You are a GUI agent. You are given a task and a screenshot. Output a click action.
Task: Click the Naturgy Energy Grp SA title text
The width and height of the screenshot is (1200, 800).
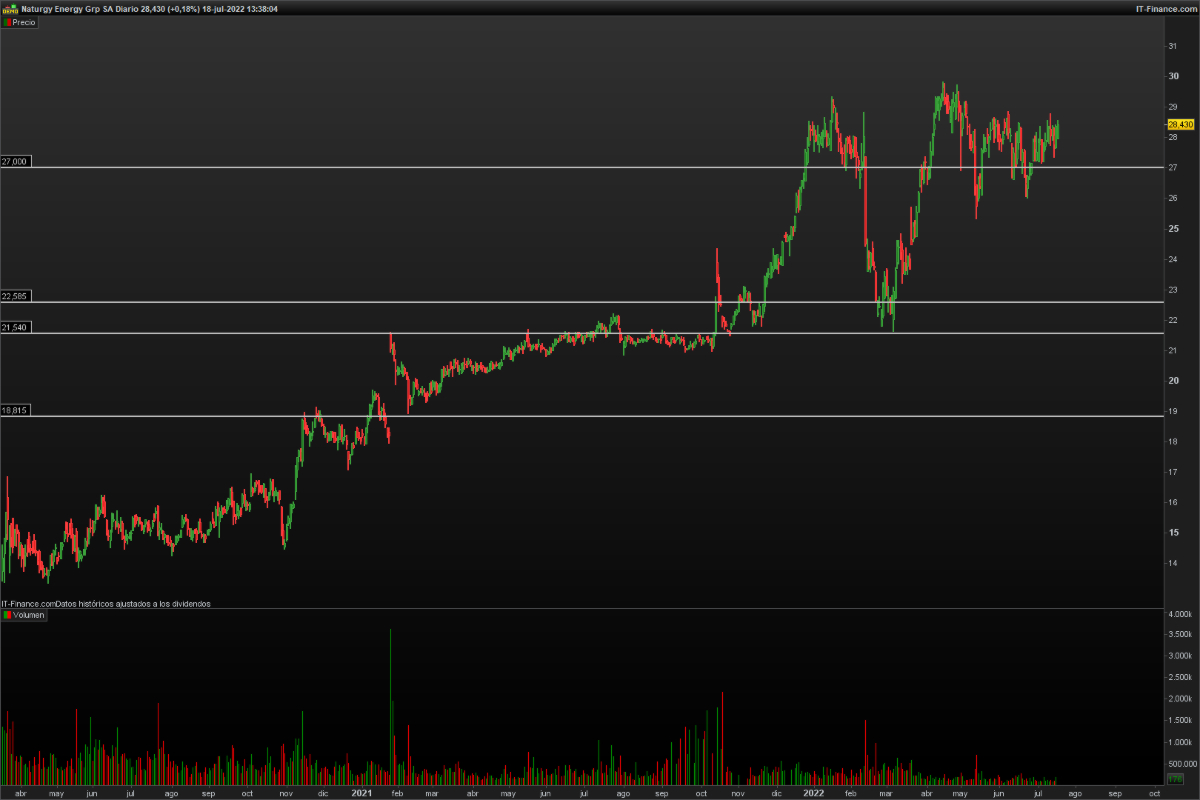66,8
